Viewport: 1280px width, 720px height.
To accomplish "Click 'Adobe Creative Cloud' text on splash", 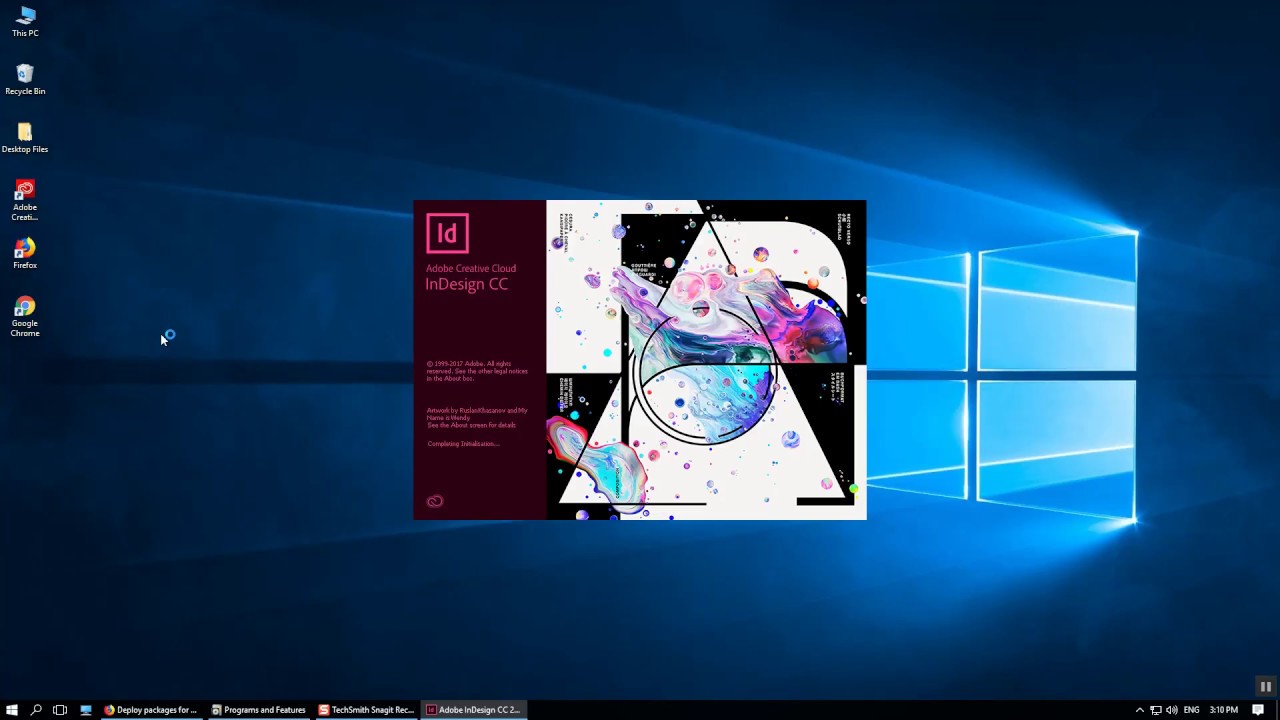I will 471,268.
